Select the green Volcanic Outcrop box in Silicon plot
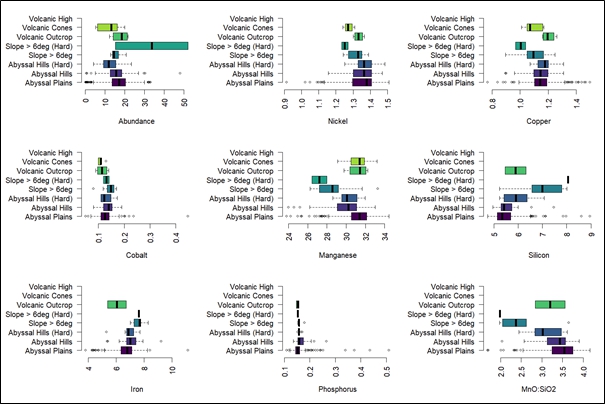The width and height of the screenshot is (605, 404). (x=516, y=170)
